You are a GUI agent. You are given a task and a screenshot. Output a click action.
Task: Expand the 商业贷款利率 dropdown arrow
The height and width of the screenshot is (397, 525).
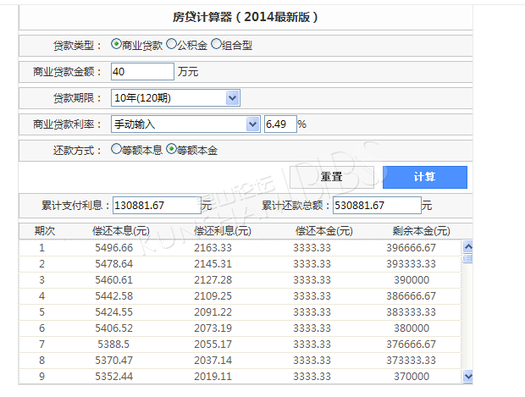pos(253,125)
